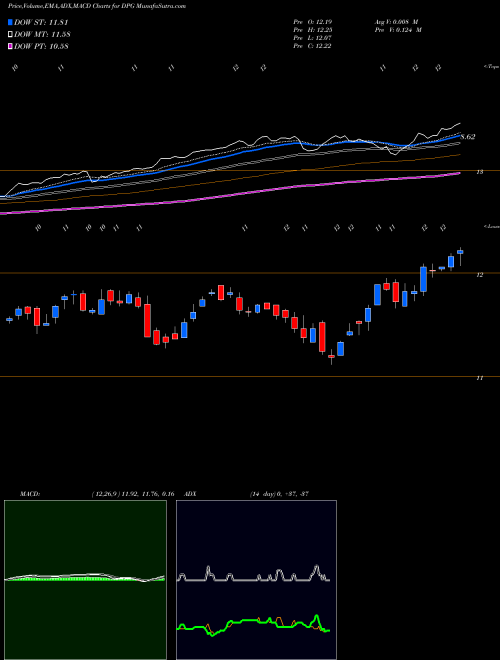This screenshot has width=500, height=660.
Task: Click the 'Pre C: 12.22' value
Action: (312, 46)
